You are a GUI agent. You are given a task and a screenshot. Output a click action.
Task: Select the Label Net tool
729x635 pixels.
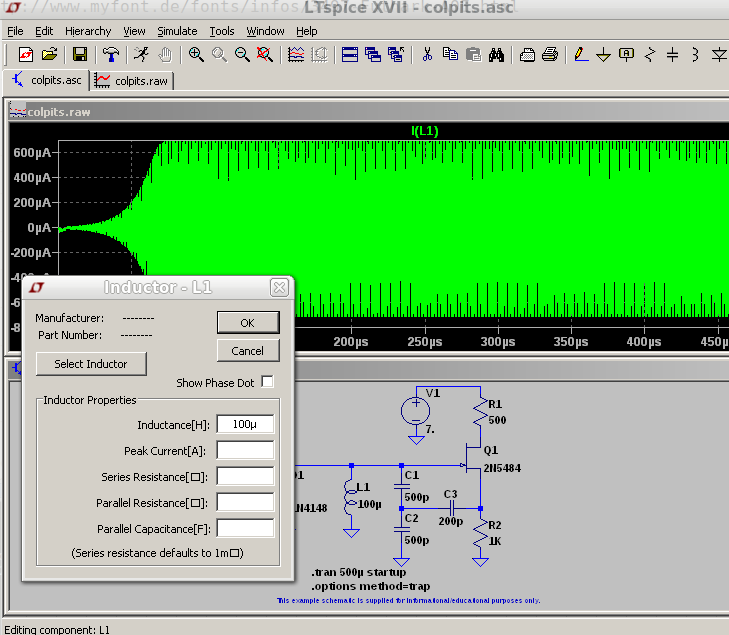626,55
